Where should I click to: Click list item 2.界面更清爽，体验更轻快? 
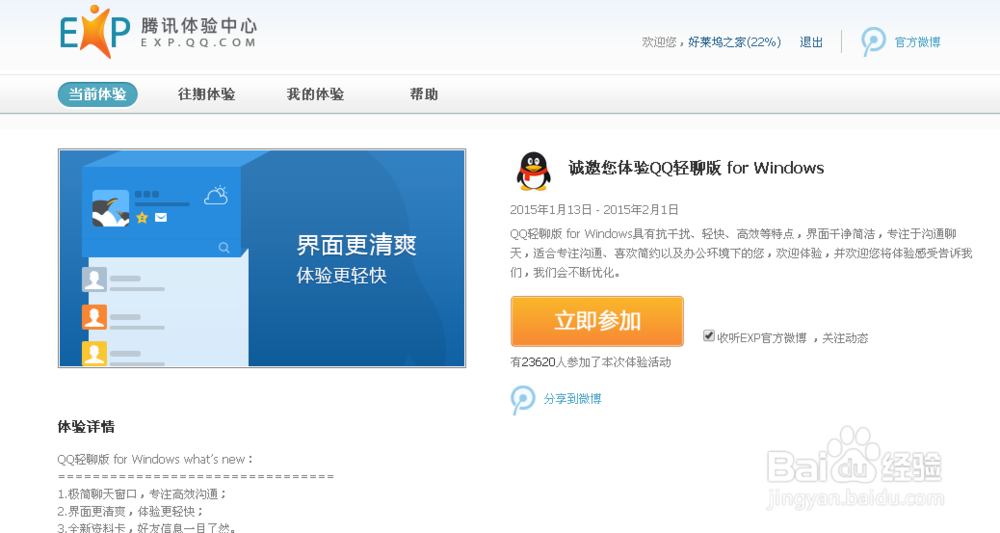[130, 511]
